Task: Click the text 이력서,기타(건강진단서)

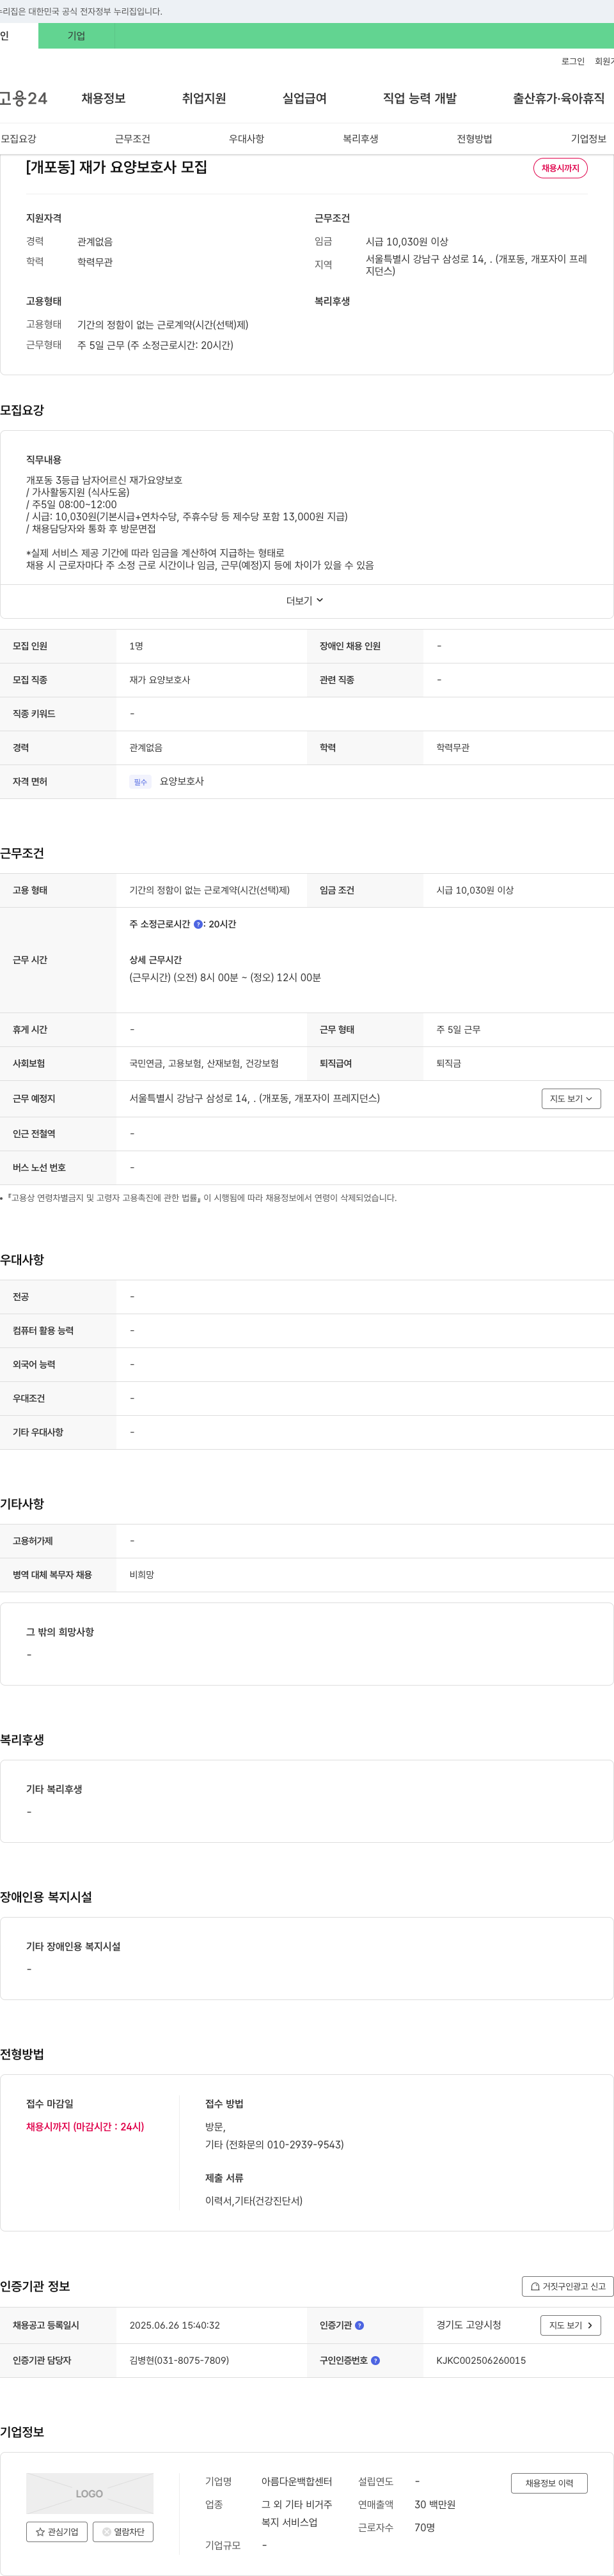Action: (254, 2200)
